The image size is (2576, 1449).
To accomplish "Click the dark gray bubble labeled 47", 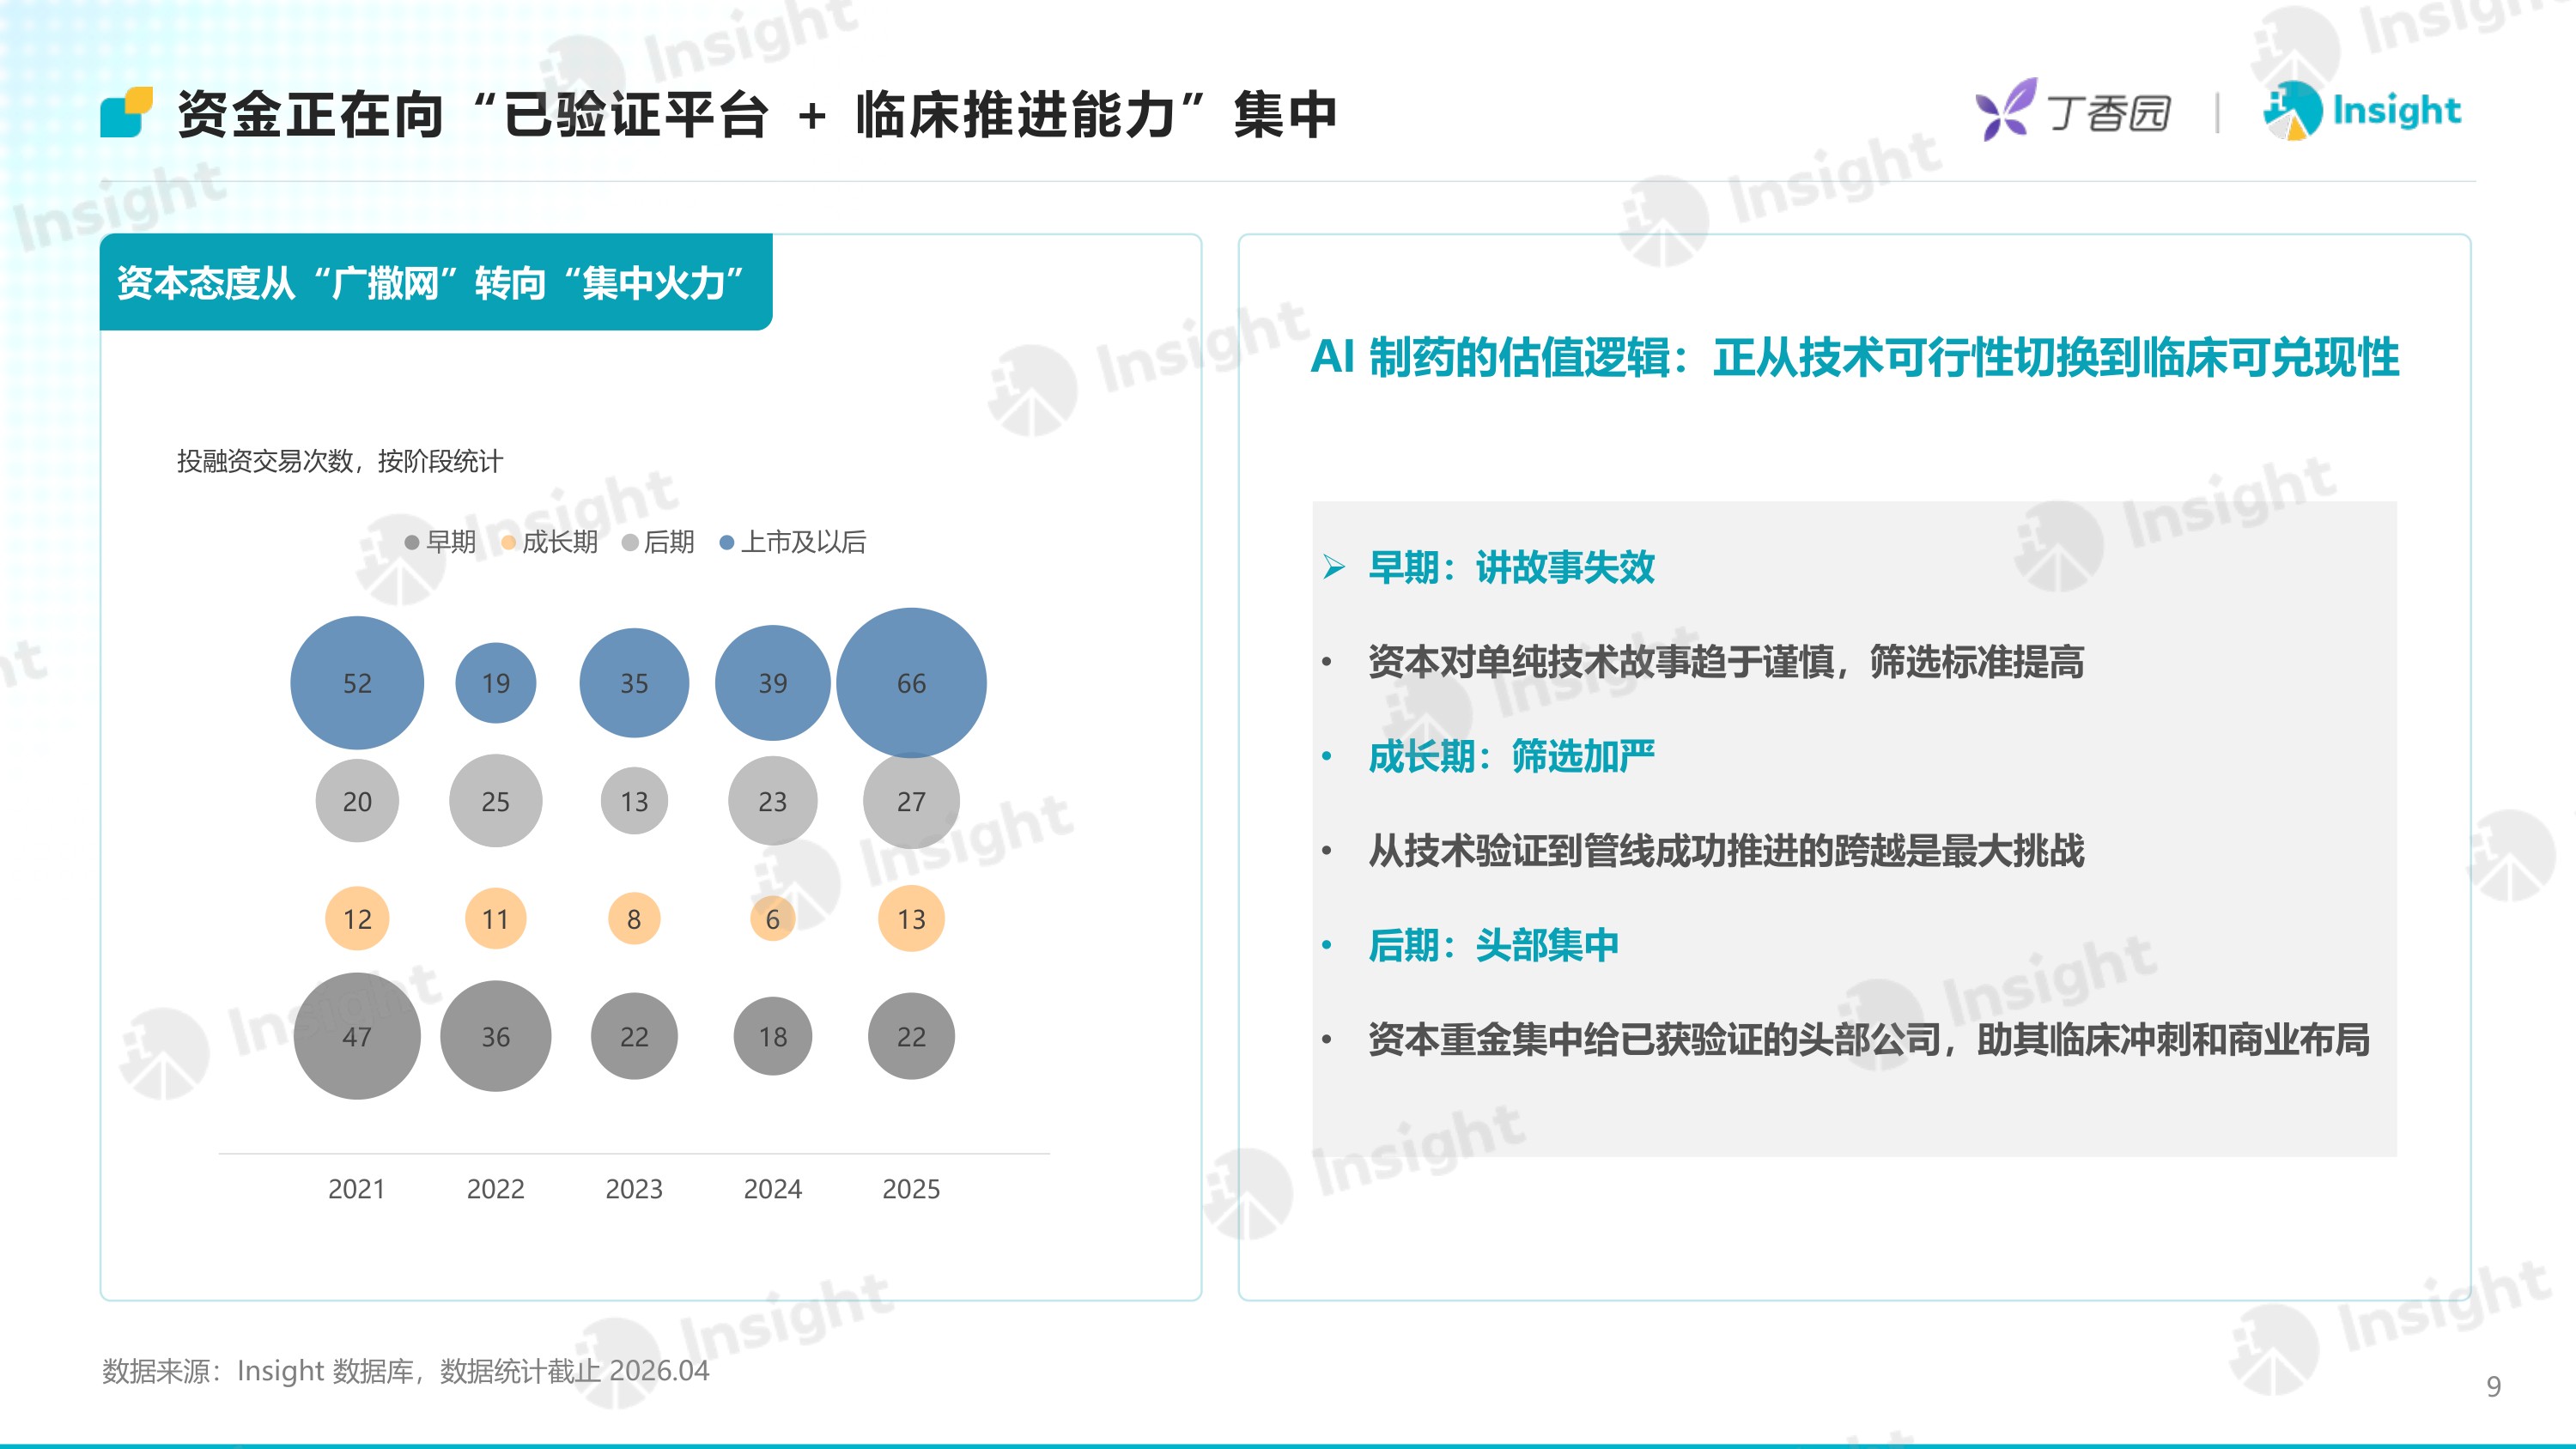I will [x=357, y=1036].
